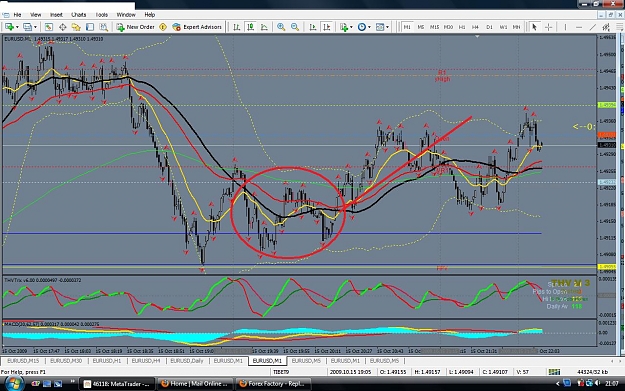Switch chart to candlesticks style

tap(251, 27)
